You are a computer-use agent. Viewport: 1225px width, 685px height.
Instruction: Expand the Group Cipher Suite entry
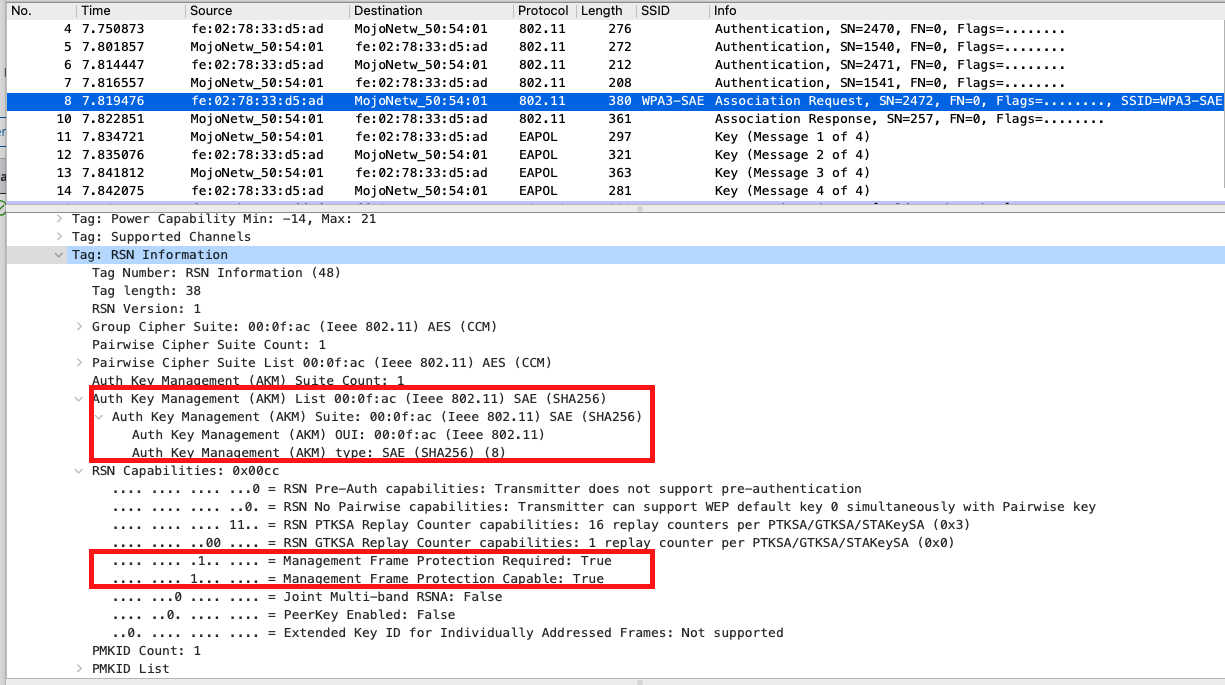(x=79, y=326)
